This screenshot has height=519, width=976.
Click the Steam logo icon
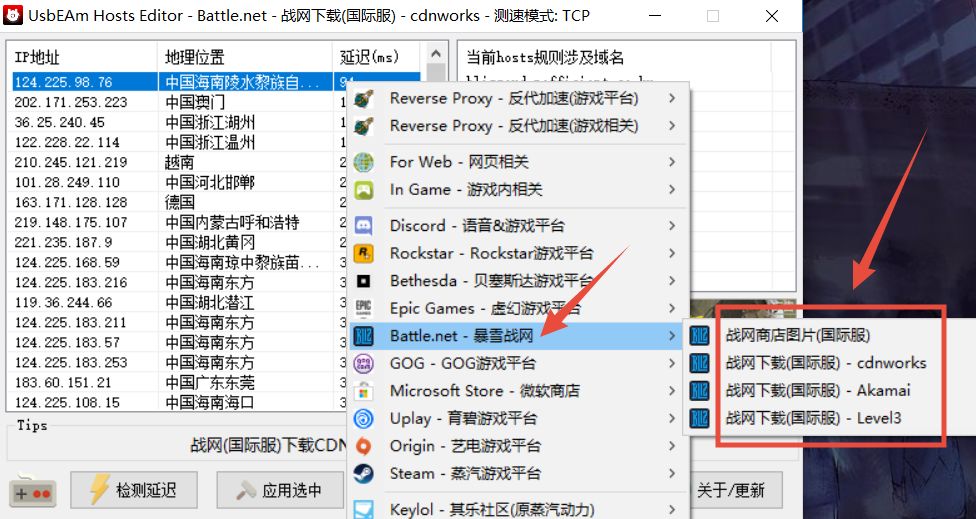pyautogui.click(x=364, y=474)
